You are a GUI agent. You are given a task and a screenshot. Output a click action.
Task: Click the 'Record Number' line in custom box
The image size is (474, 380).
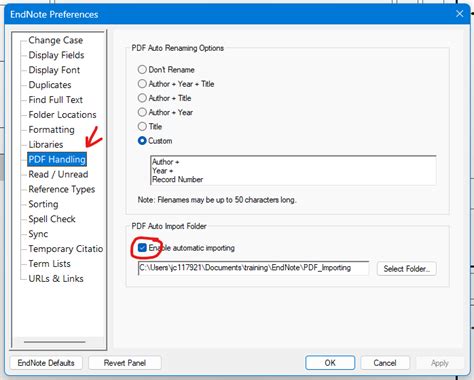click(x=178, y=180)
